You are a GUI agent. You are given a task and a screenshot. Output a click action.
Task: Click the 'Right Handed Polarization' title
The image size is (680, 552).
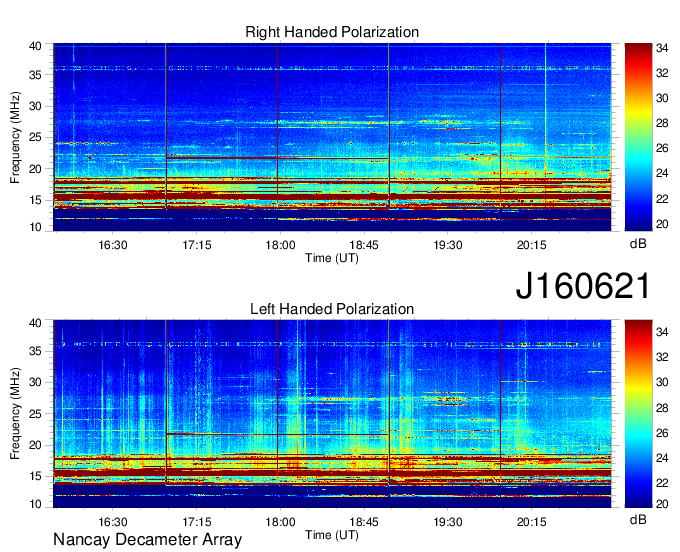332,32
